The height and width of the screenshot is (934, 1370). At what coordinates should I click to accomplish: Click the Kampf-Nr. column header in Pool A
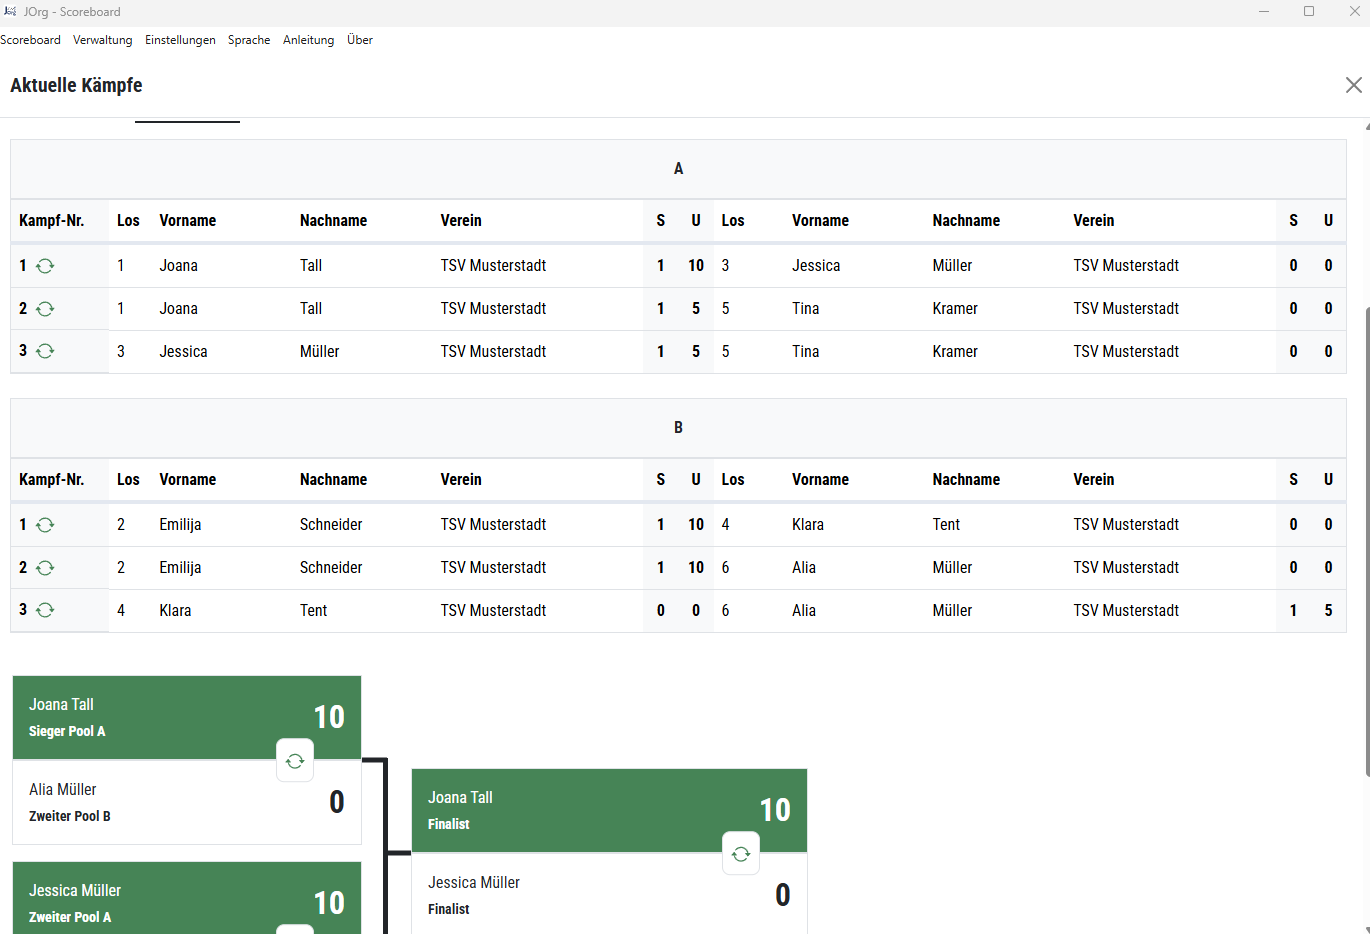(x=52, y=221)
